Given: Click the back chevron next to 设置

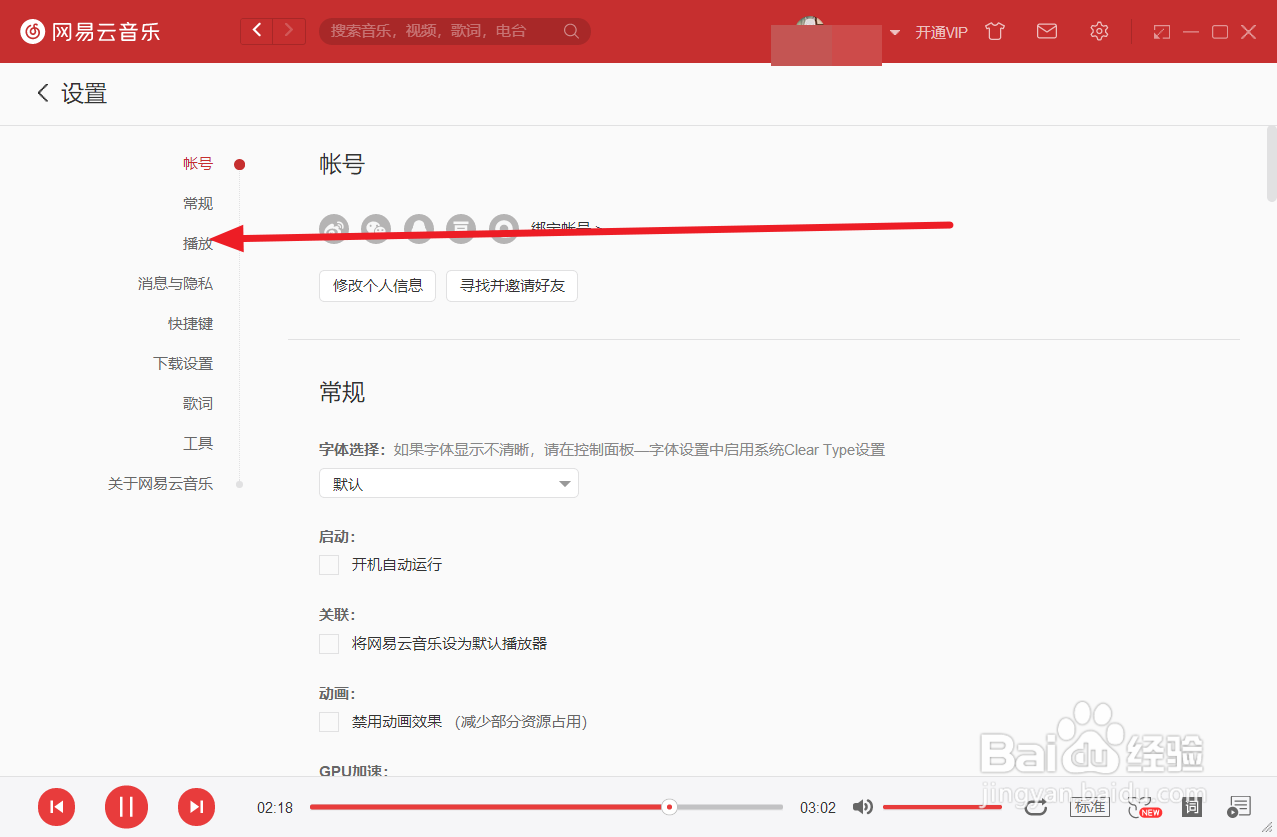Looking at the screenshot, I should (x=43, y=93).
